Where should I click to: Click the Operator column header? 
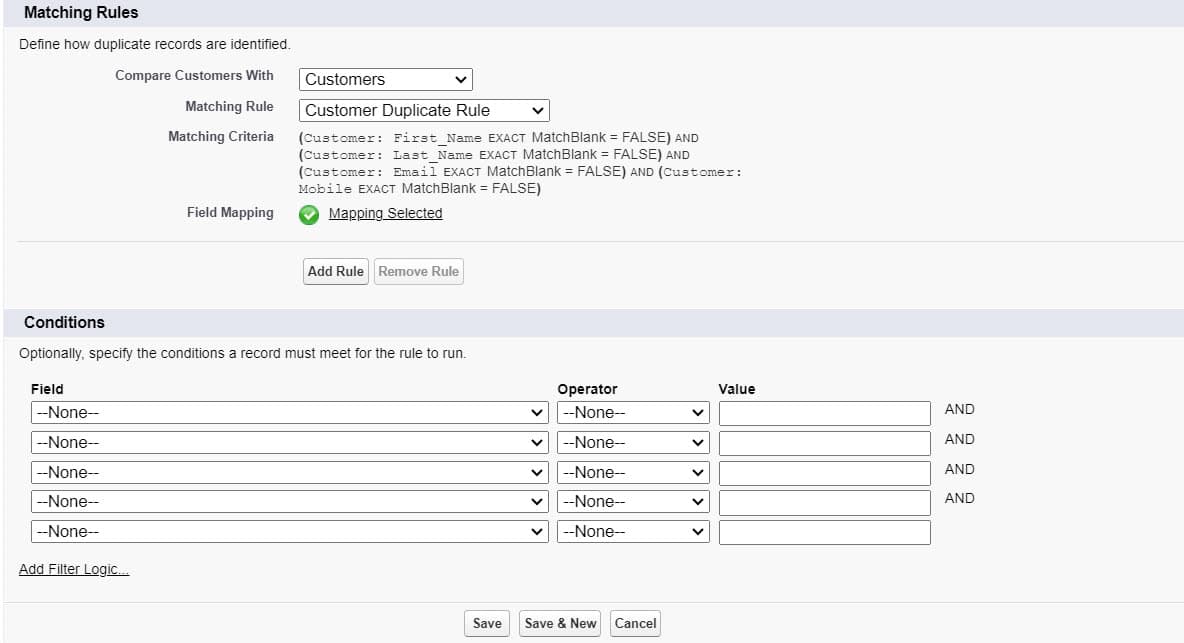(x=587, y=389)
